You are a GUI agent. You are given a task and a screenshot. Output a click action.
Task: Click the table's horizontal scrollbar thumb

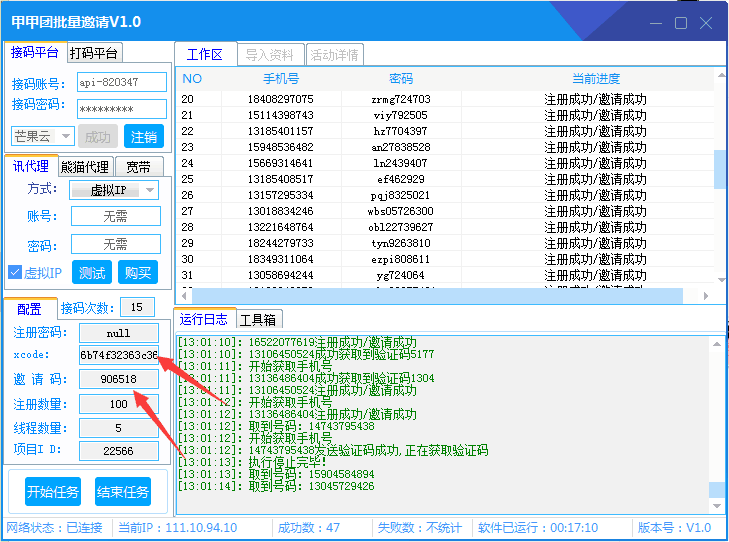[437, 296]
